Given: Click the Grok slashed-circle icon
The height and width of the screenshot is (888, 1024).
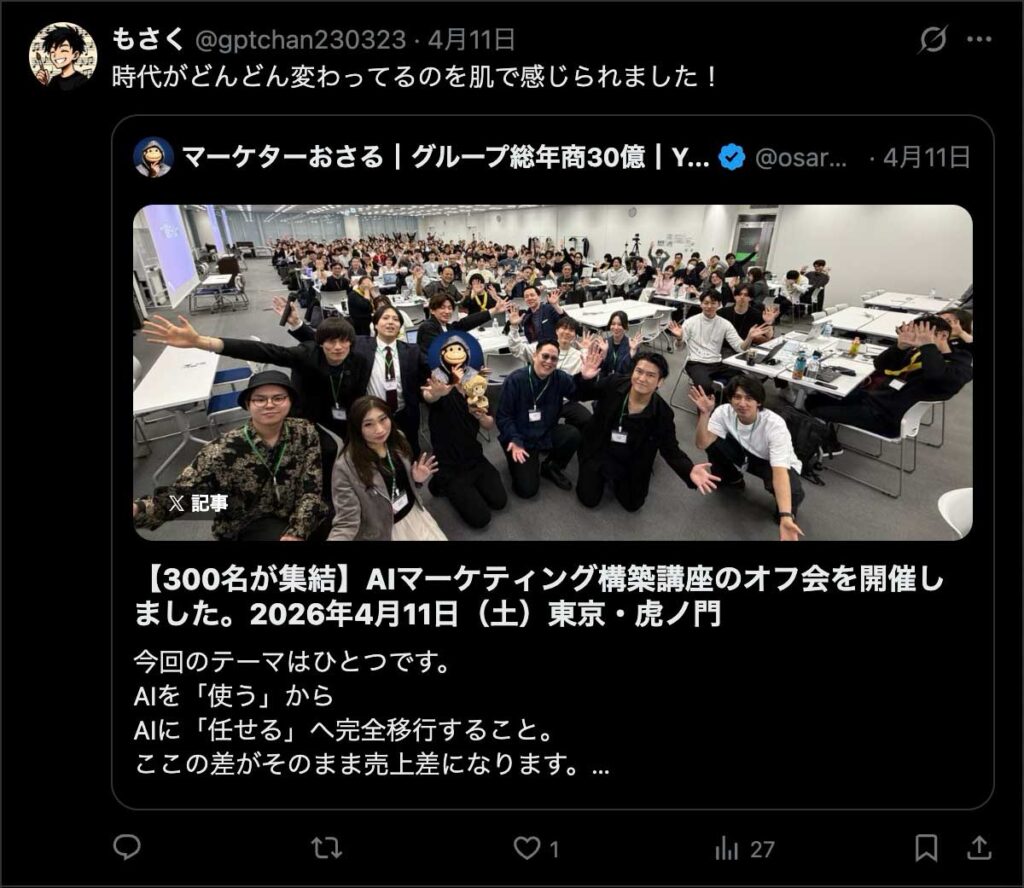Looking at the screenshot, I should click(x=933, y=40).
